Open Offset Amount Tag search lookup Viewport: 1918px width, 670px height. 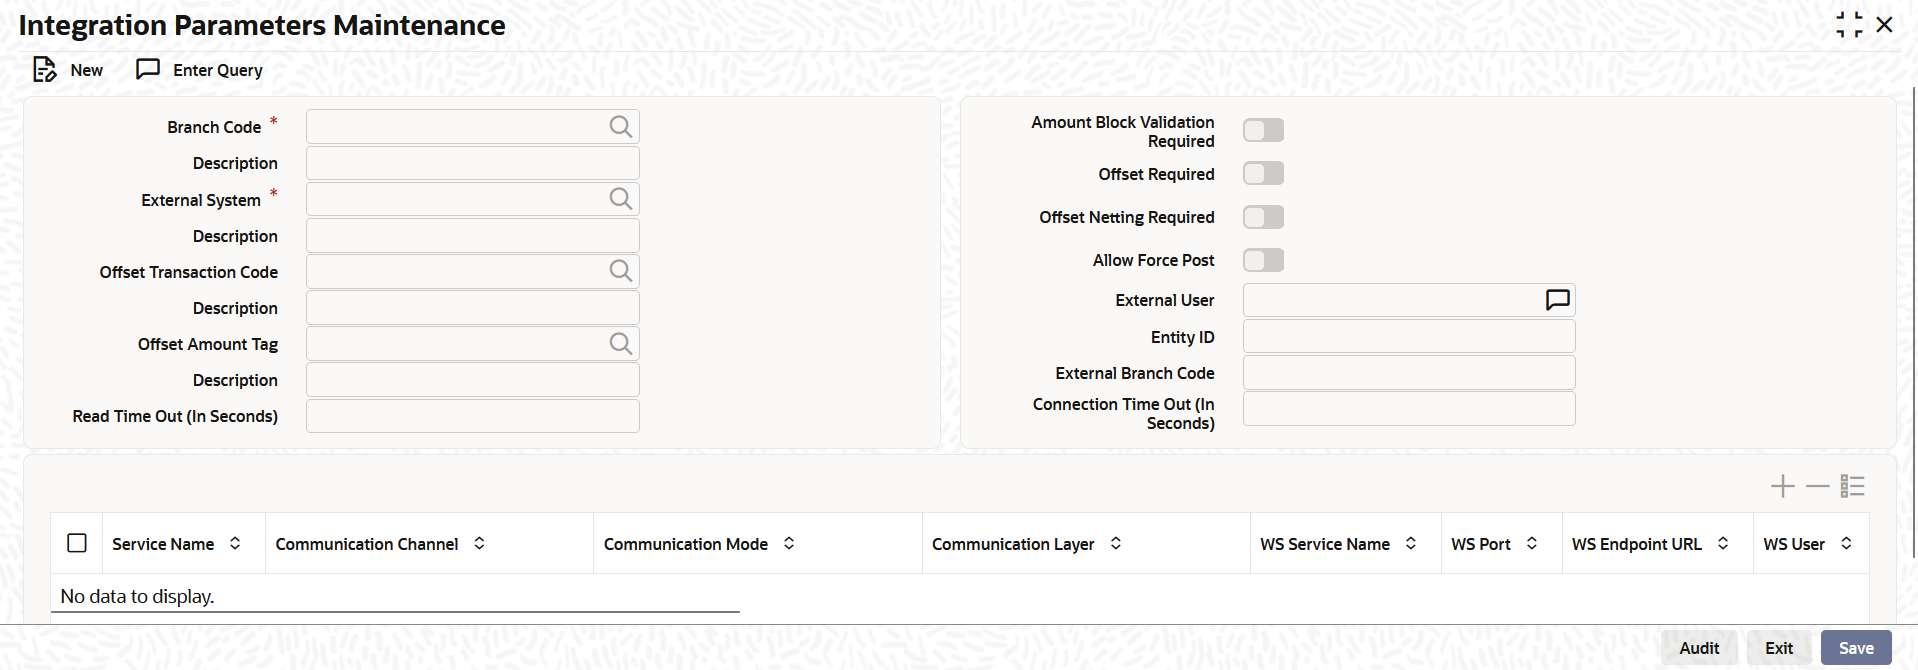point(621,343)
